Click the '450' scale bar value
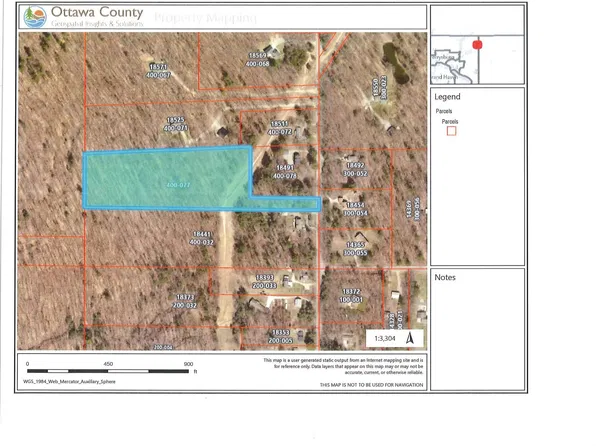Screen dimensions: 596x446 pyautogui.click(x=108, y=364)
